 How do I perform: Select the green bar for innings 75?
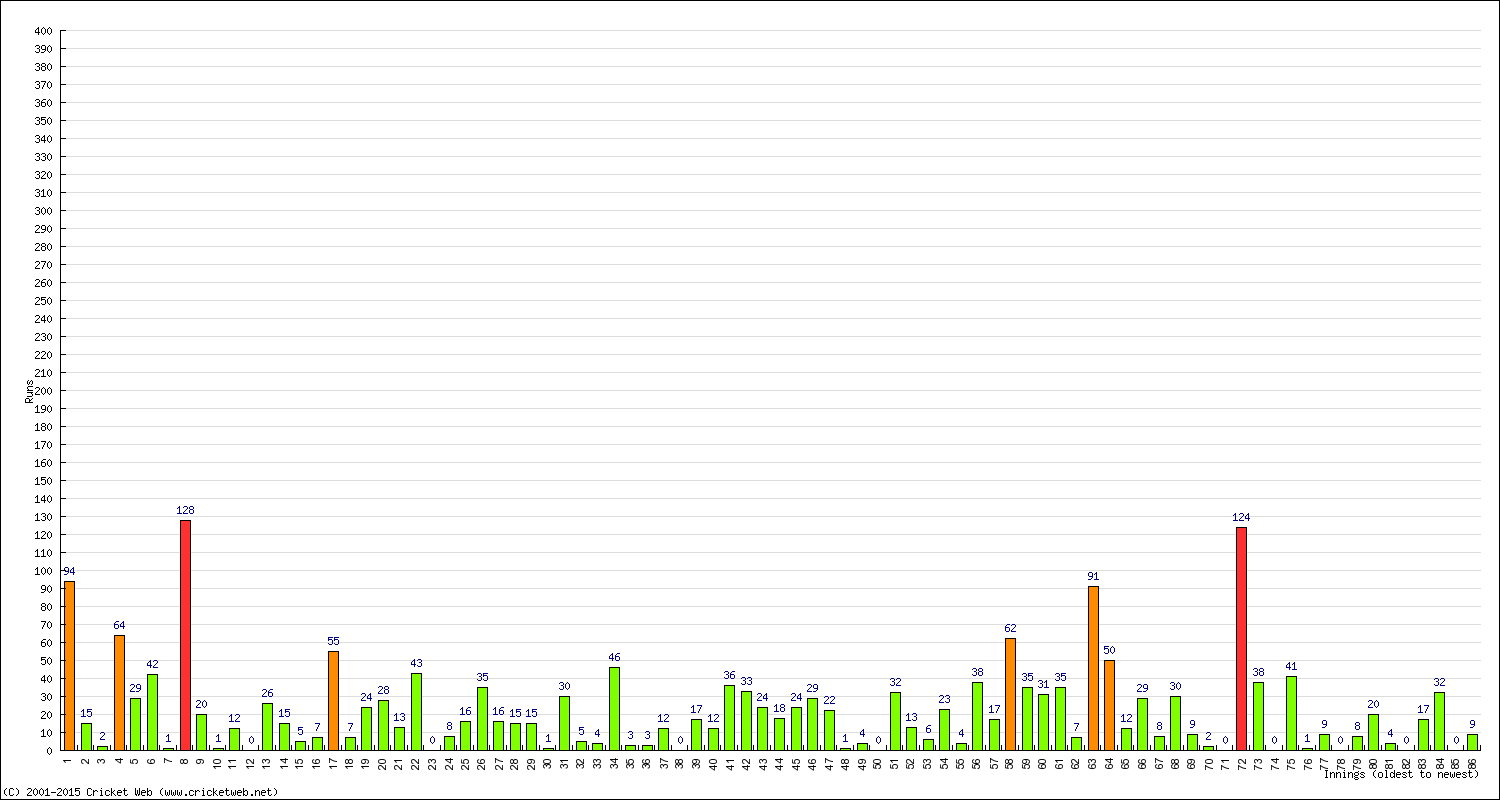[1291, 713]
